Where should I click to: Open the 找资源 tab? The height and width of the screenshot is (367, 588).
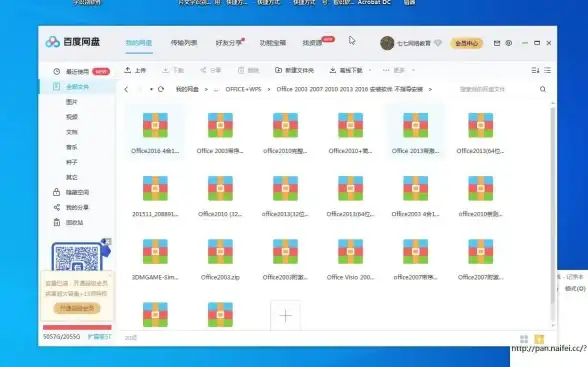pyautogui.click(x=312, y=43)
